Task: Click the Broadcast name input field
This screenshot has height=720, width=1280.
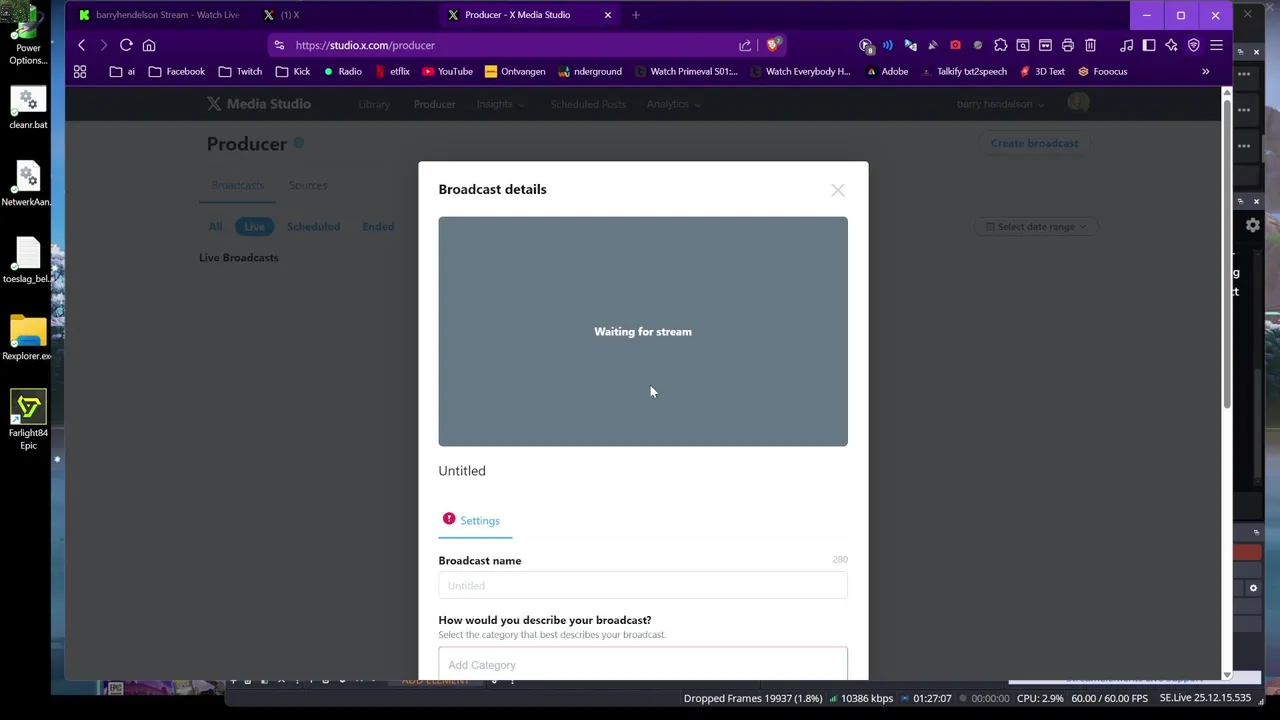Action: point(643,586)
